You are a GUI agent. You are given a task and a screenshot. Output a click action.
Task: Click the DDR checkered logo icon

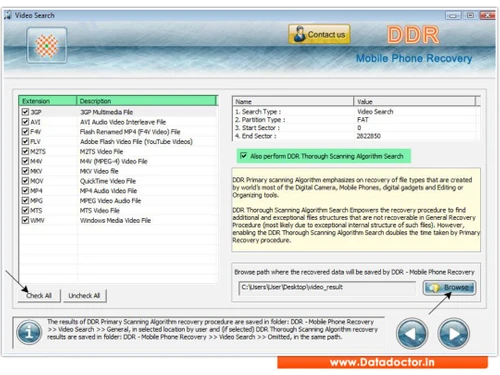(47, 45)
